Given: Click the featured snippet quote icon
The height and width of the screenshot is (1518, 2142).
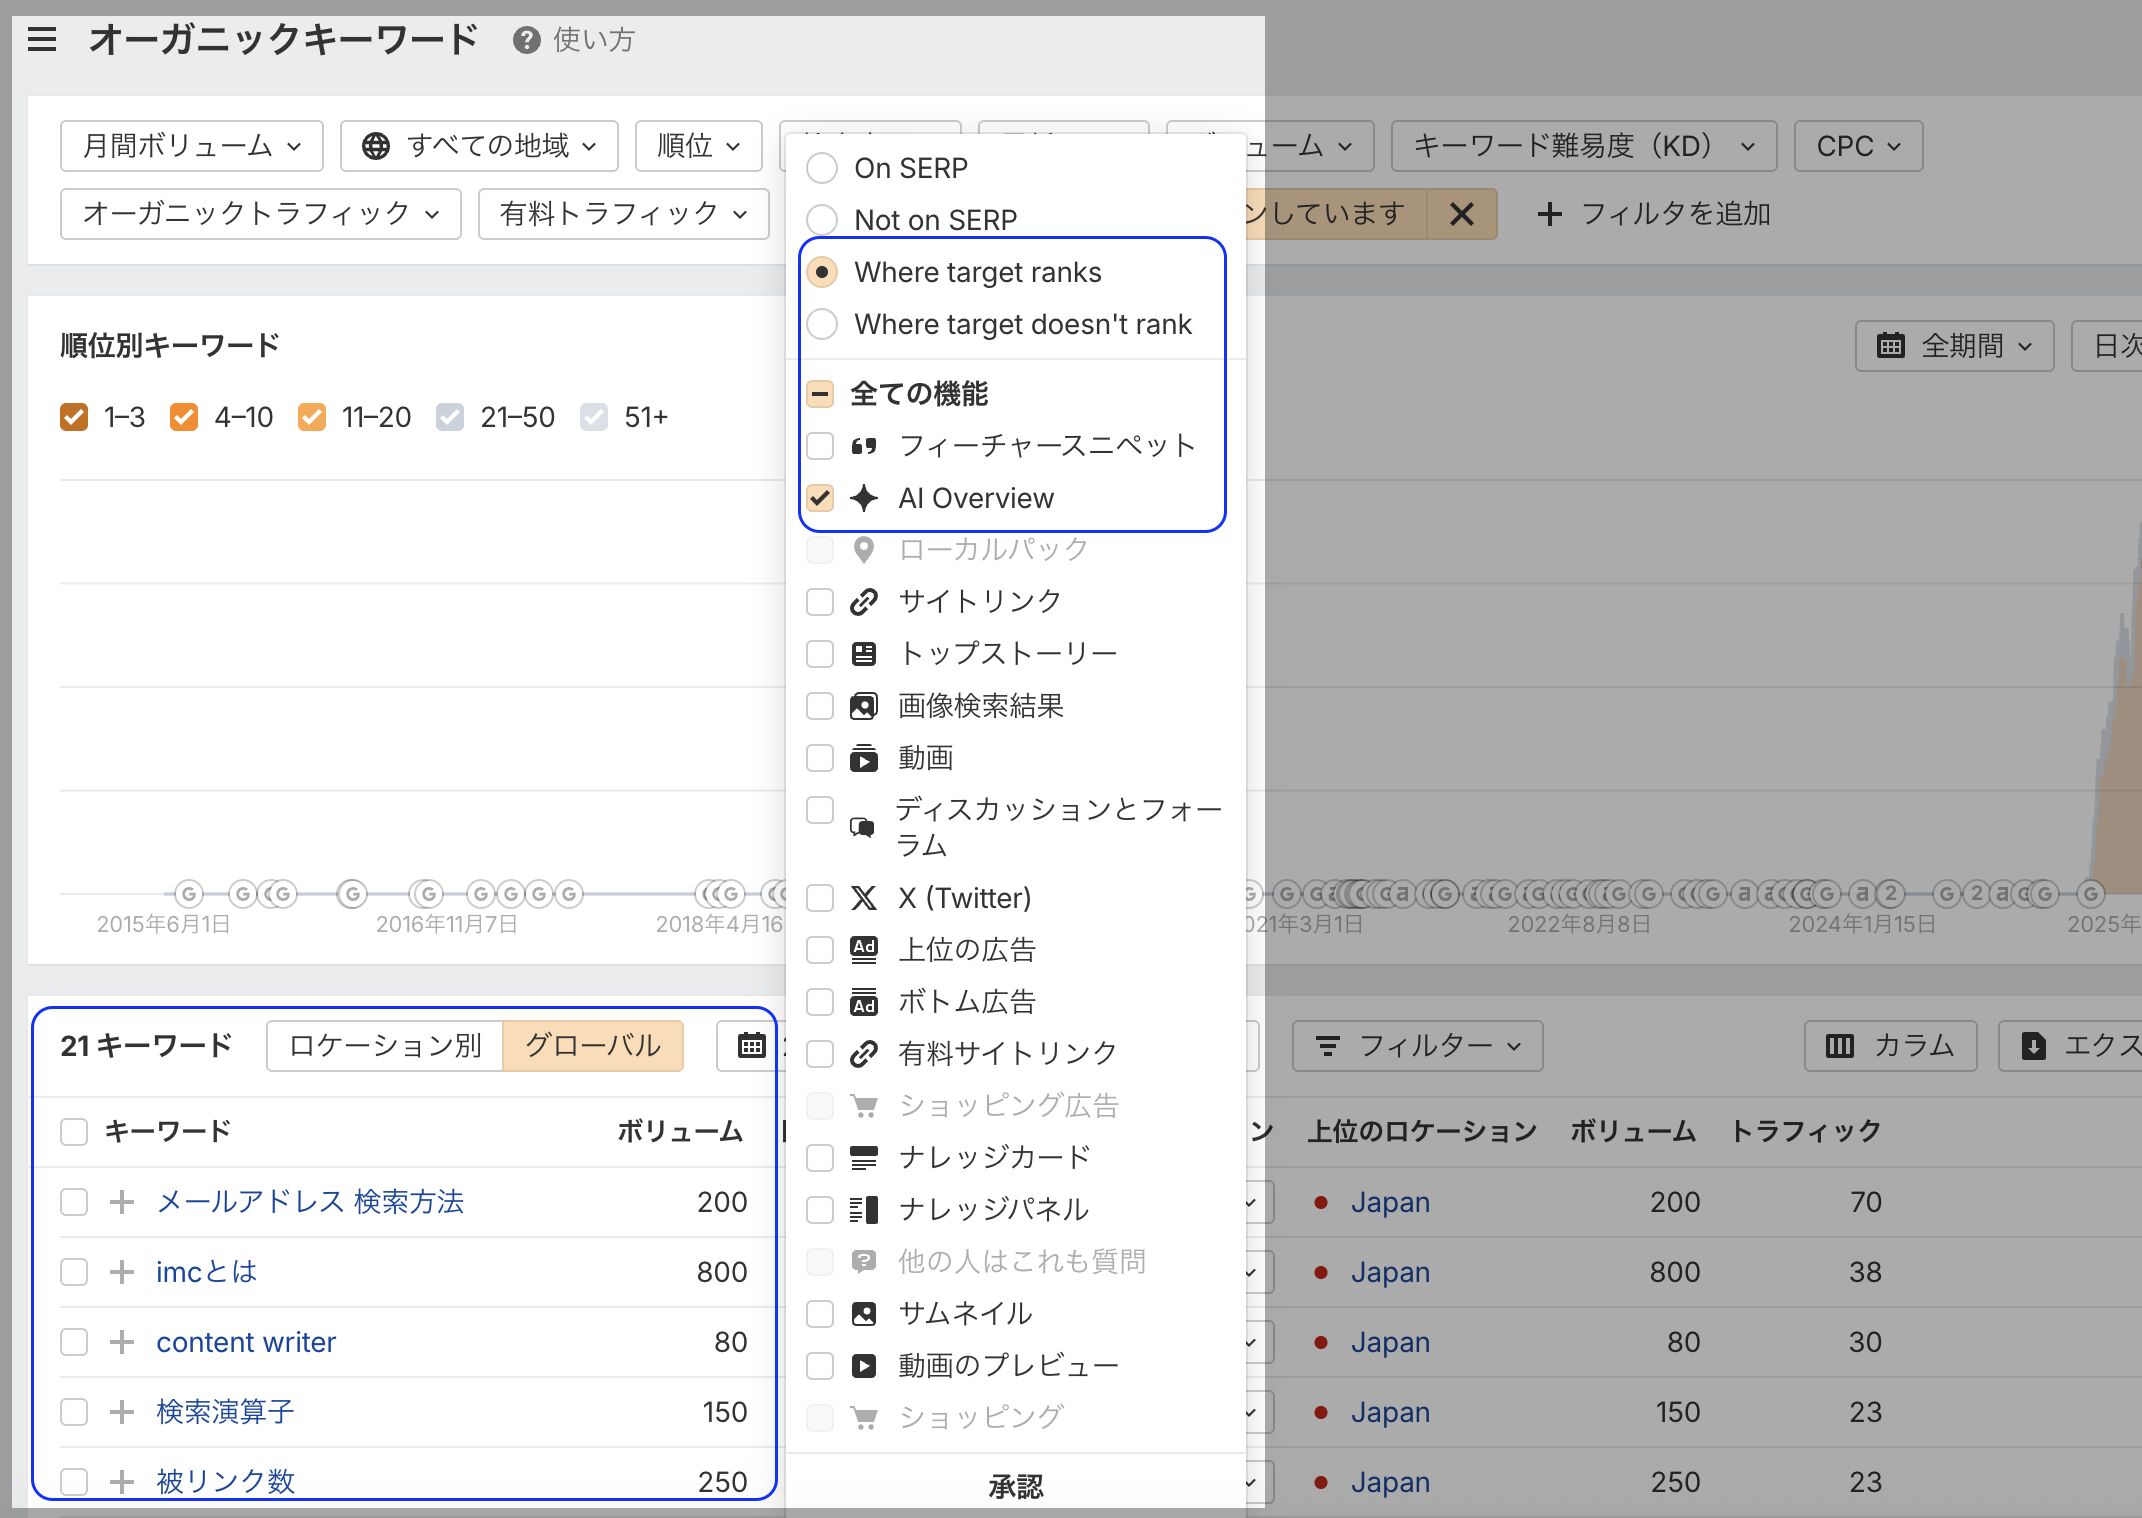Looking at the screenshot, I should pos(864,446).
